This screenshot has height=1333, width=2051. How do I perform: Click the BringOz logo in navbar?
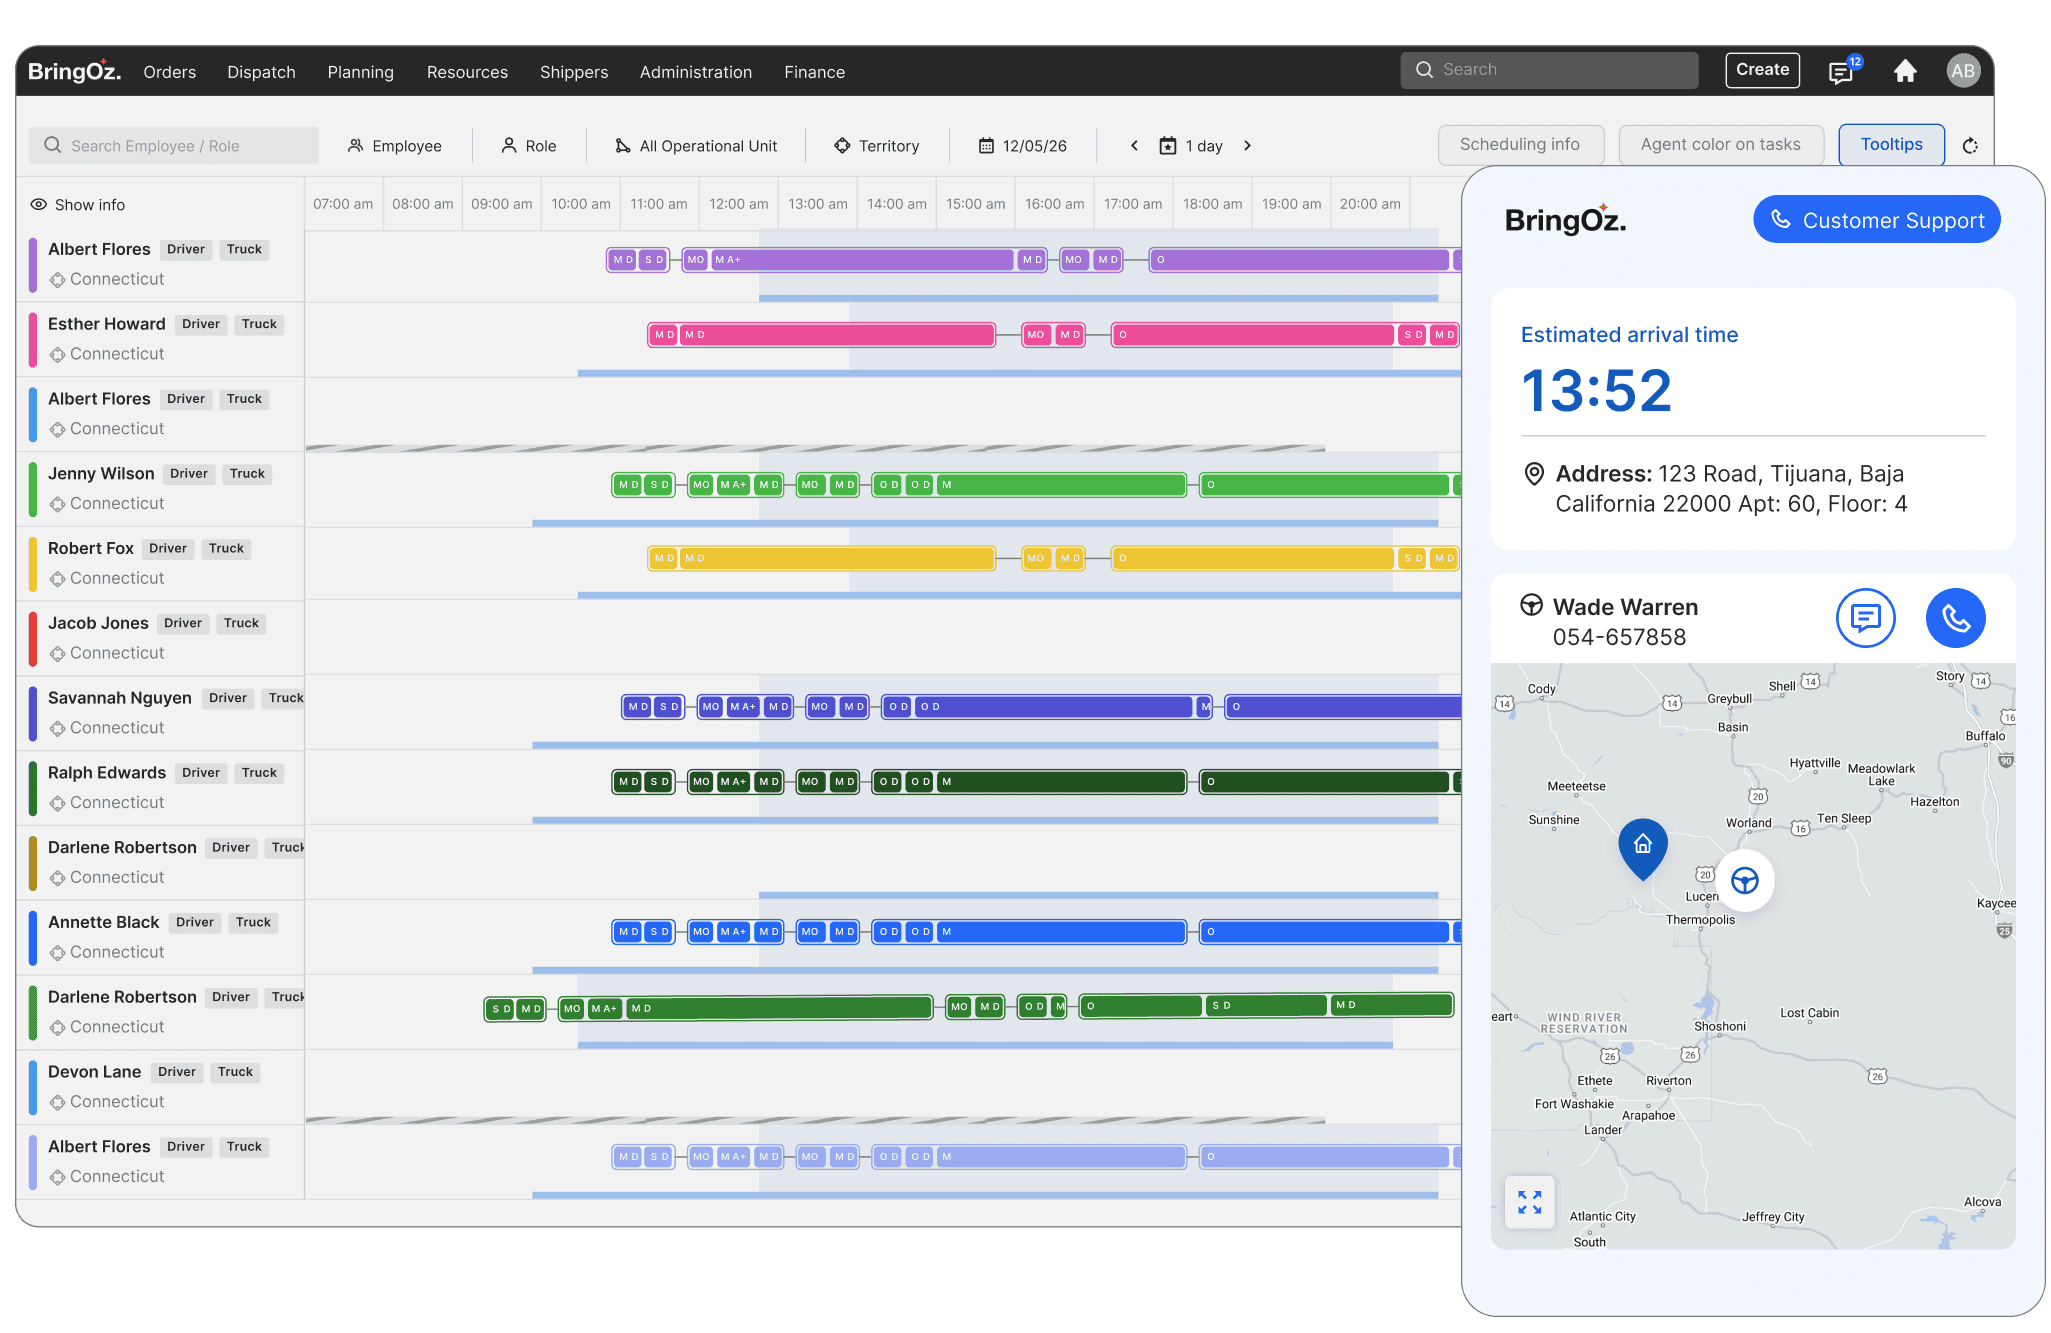point(74,71)
